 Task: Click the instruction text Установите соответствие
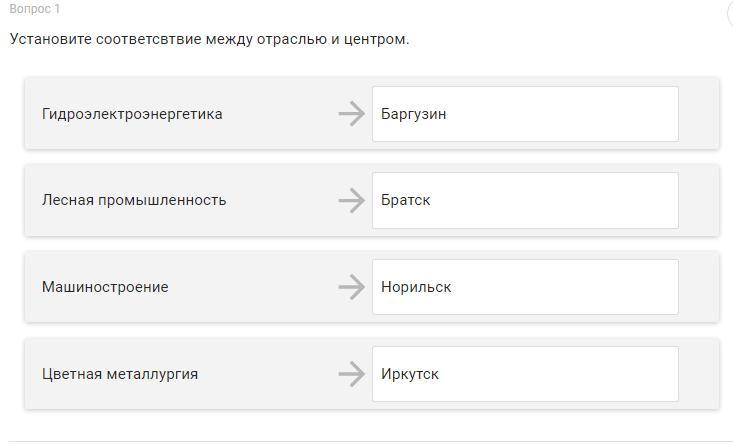point(209,39)
